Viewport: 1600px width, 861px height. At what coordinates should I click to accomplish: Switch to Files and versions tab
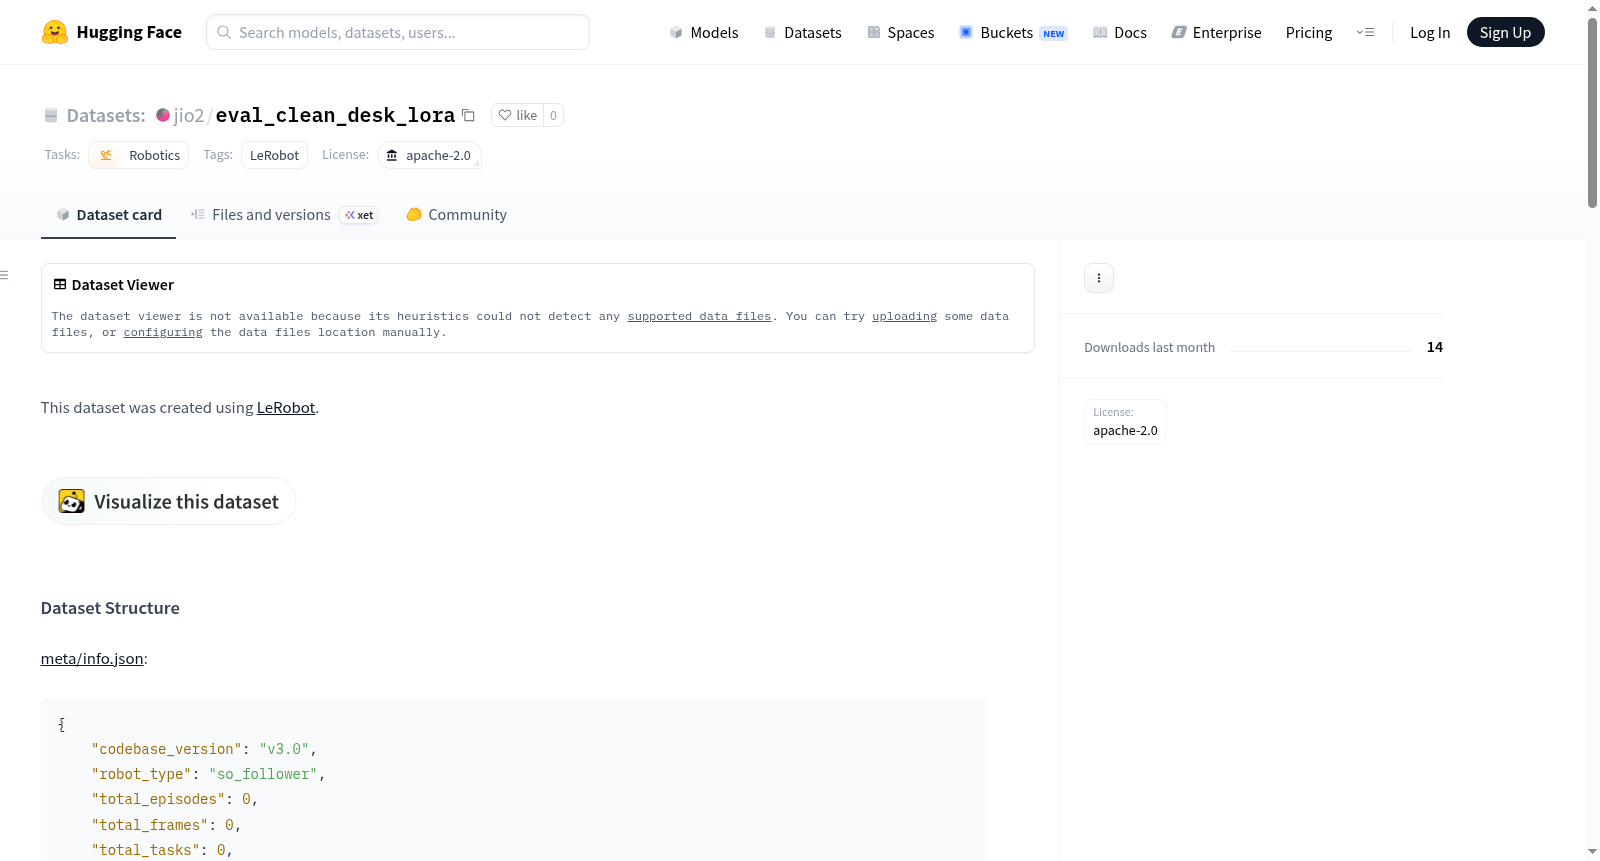(x=283, y=215)
